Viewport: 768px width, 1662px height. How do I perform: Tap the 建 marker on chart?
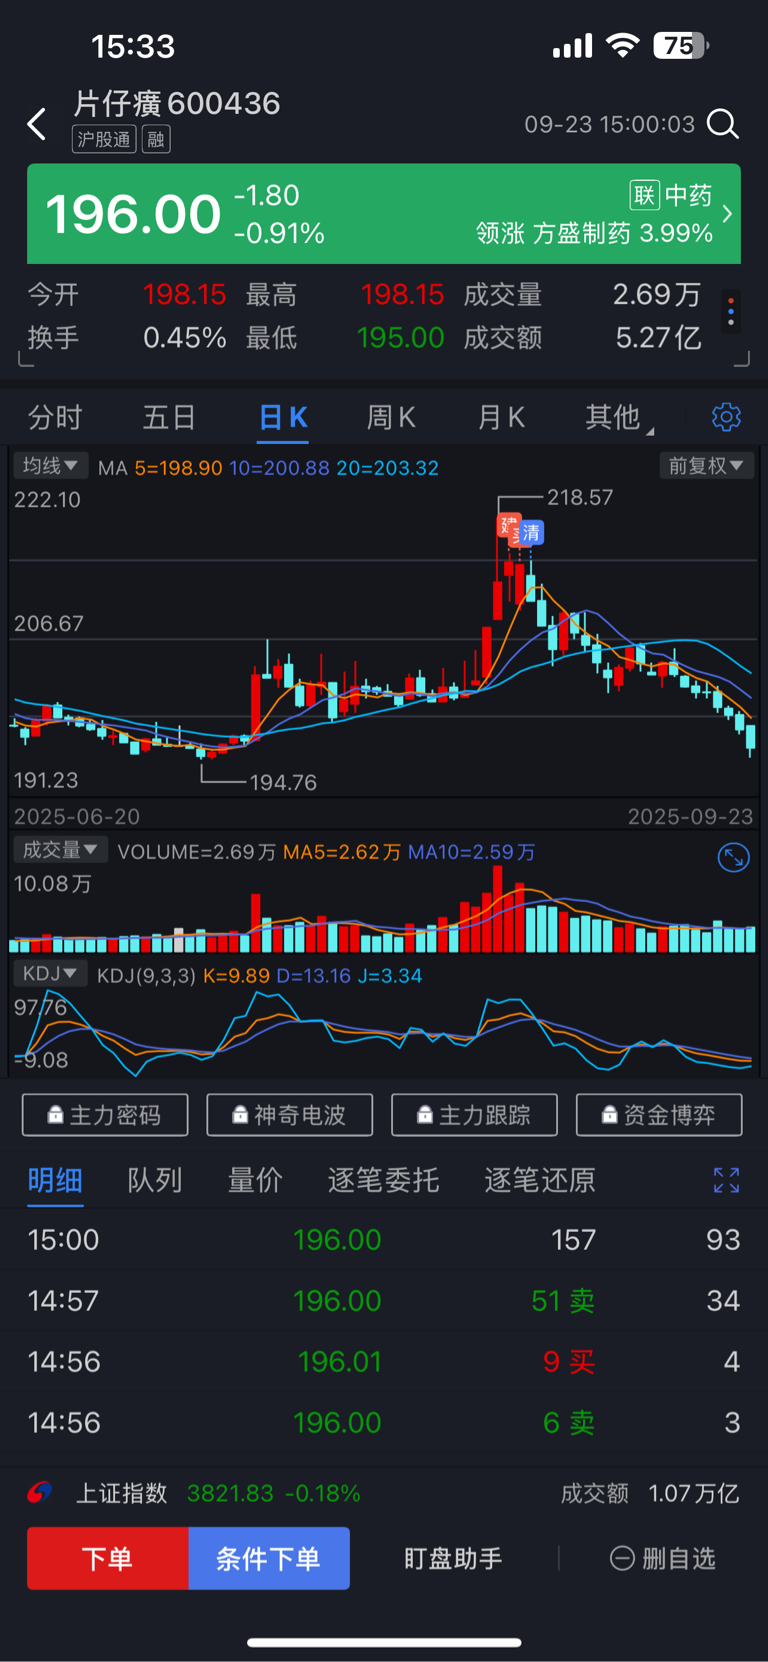point(509,525)
